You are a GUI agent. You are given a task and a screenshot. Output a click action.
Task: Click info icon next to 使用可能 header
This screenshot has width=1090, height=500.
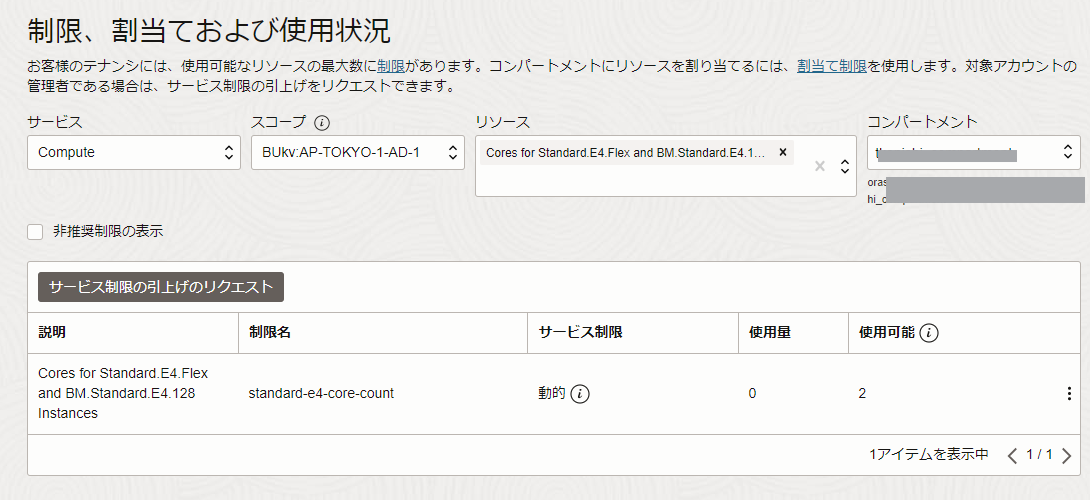(x=929, y=333)
